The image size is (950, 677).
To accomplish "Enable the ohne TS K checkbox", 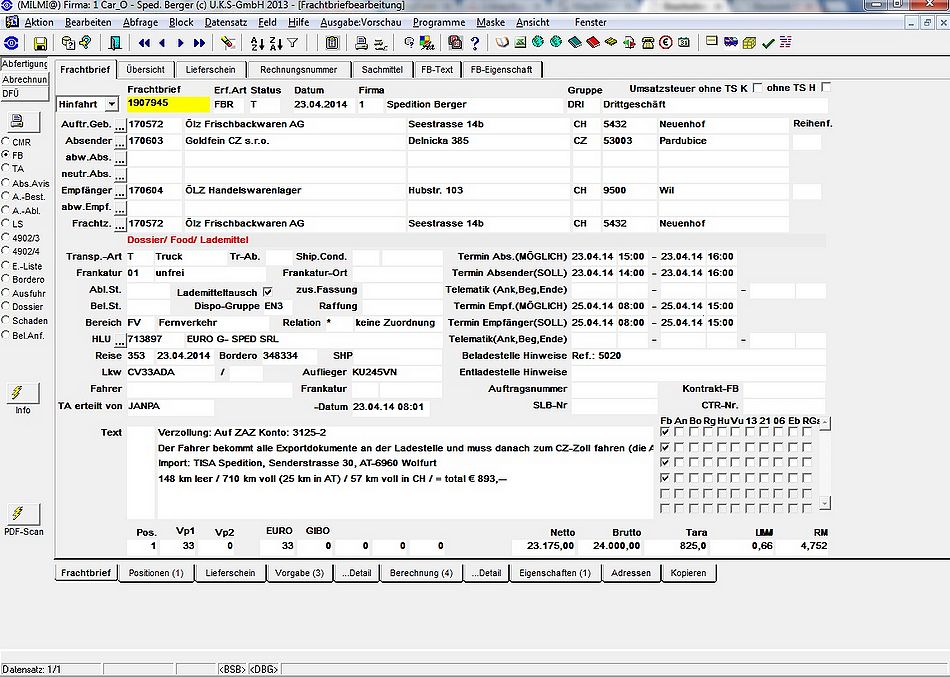I will [757, 88].
